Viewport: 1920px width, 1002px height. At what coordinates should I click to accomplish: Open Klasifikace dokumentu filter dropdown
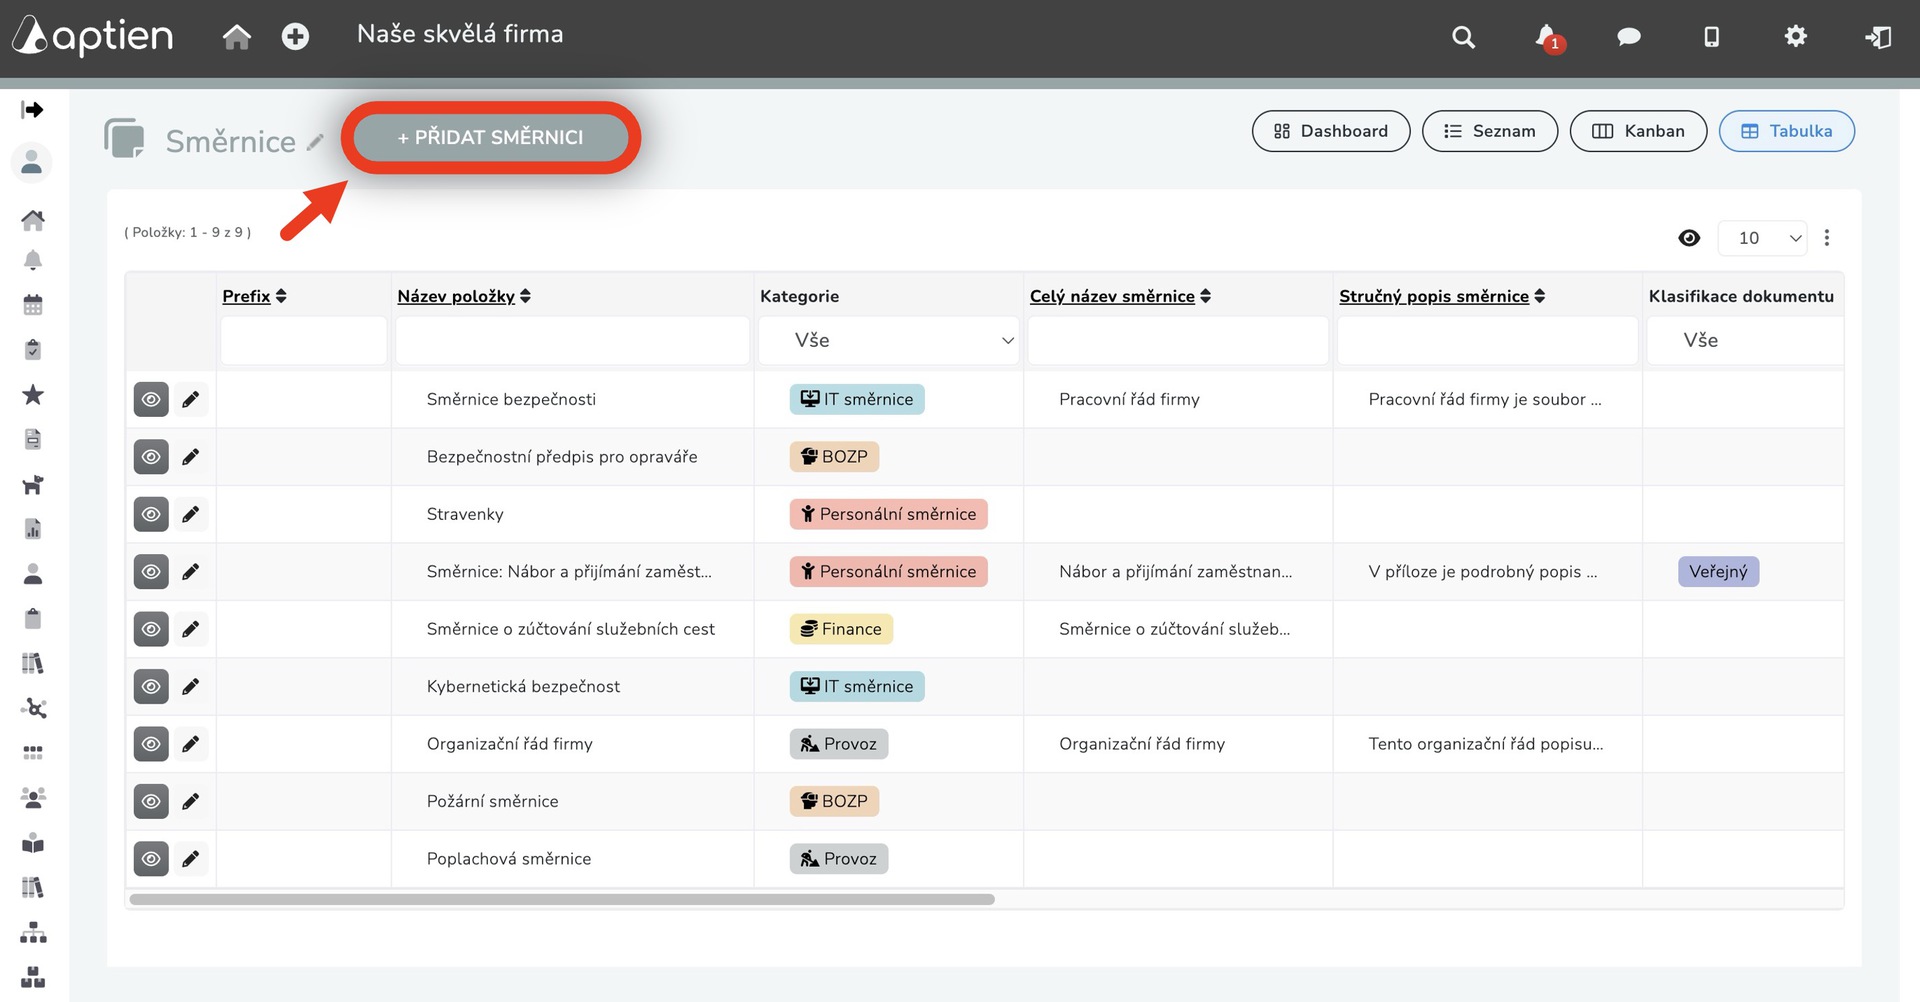(x=1743, y=340)
